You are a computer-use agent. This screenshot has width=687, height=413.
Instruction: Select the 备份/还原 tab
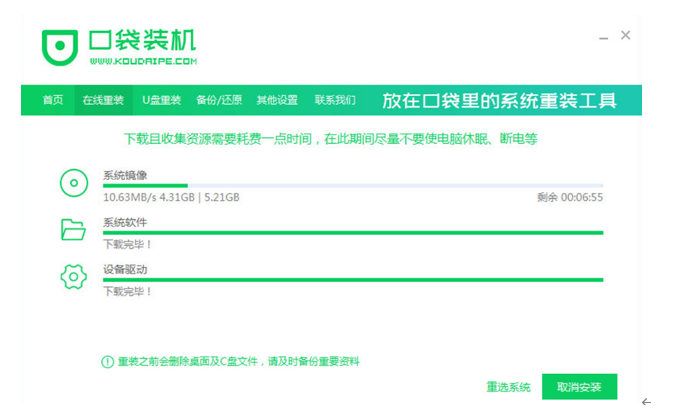(219, 101)
